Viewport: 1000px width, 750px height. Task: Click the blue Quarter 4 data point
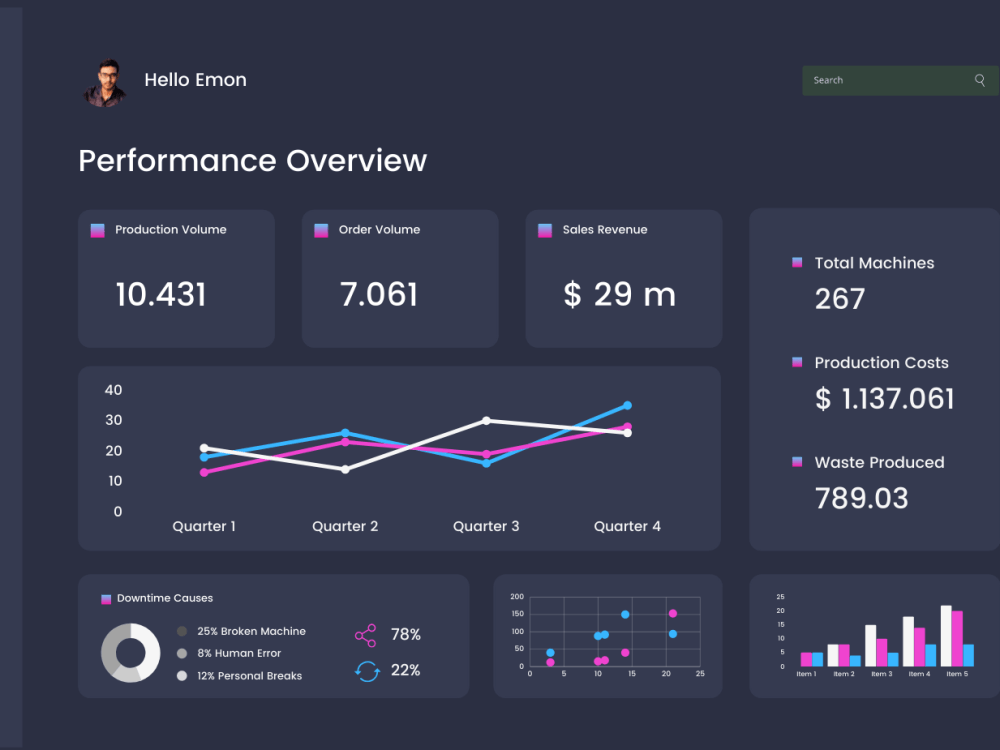tap(628, 406)
